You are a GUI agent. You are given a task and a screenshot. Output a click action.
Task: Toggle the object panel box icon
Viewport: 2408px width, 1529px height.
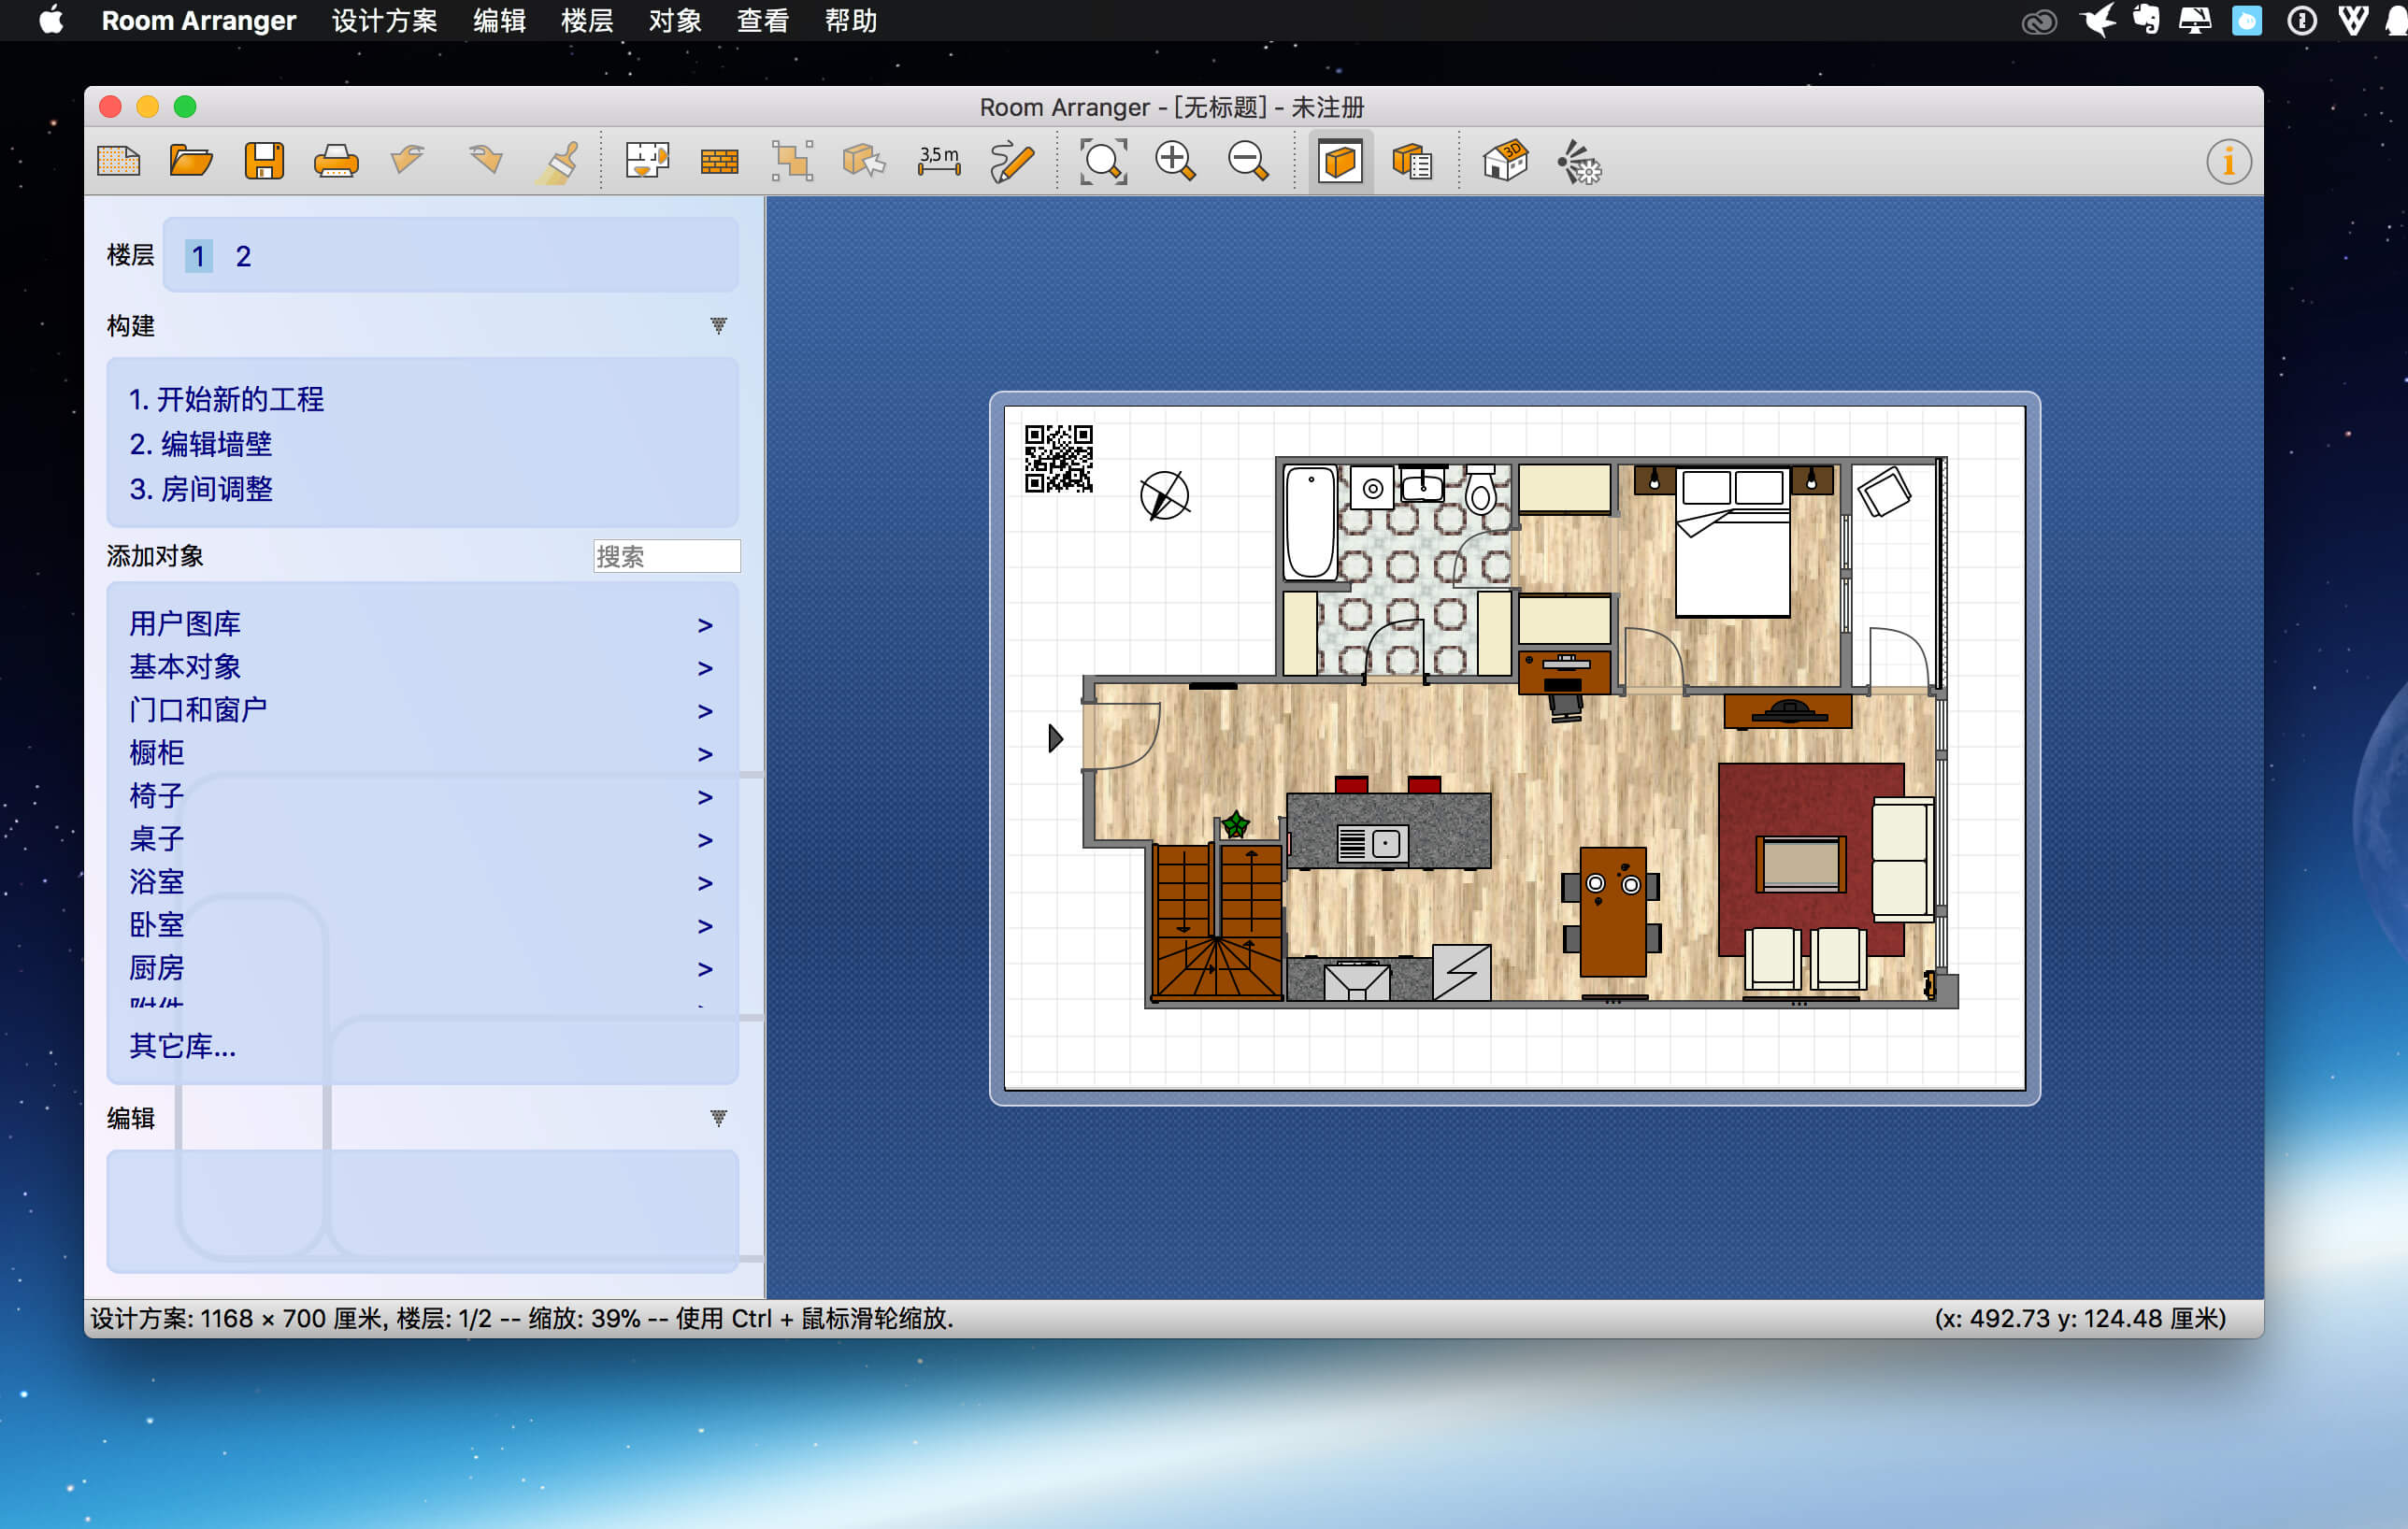point(1340,161)
